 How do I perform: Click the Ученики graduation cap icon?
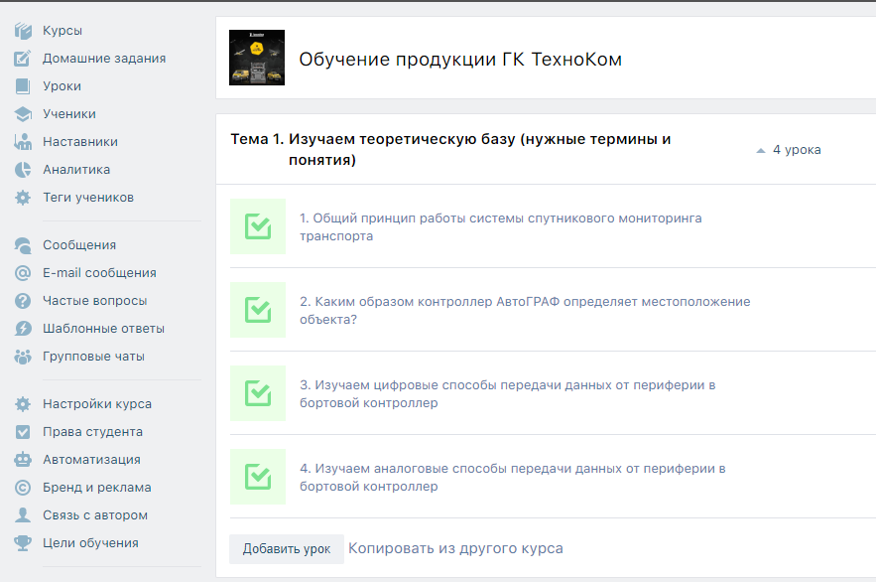(x=23, y=114)
